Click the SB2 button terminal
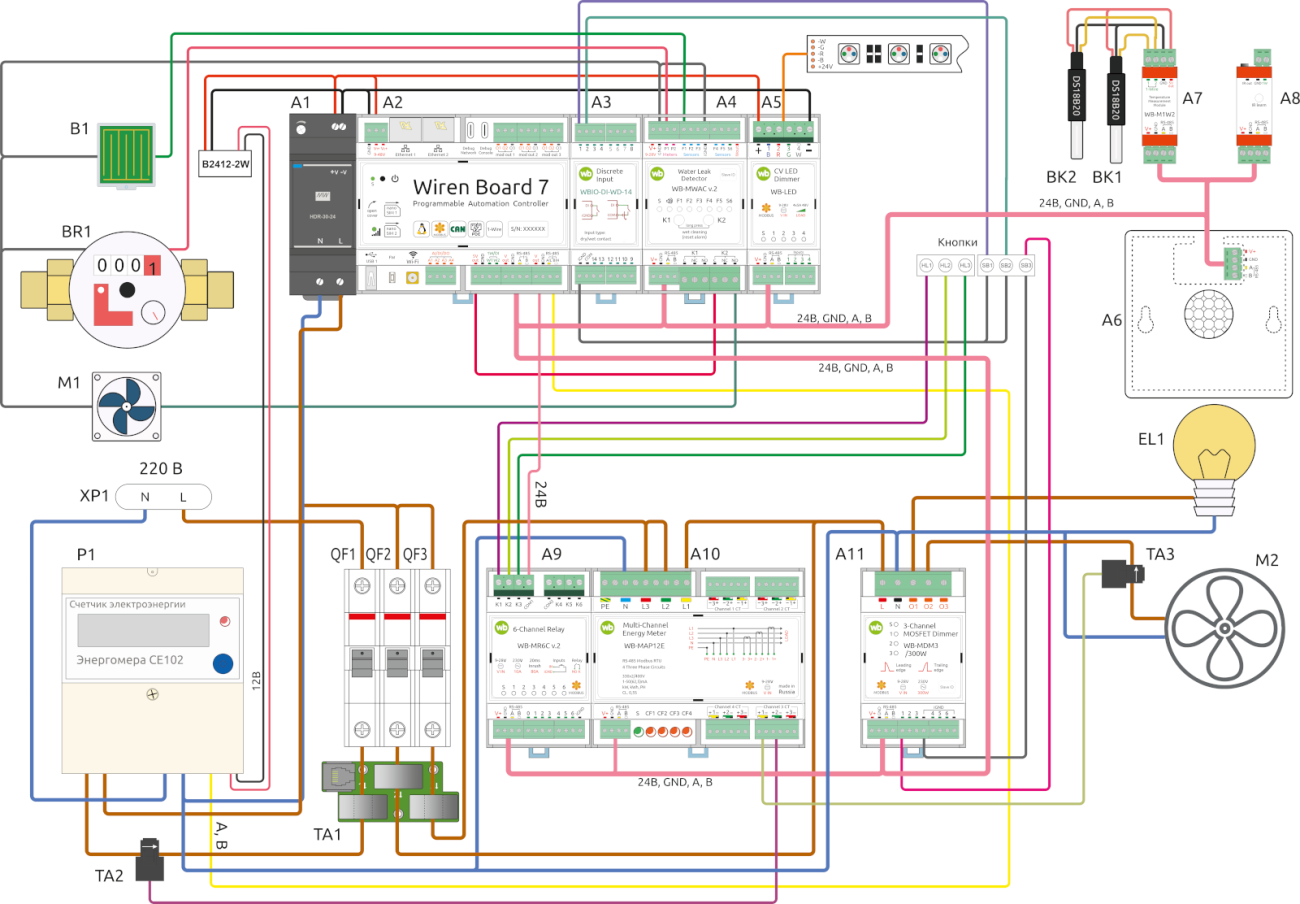This screenshot has height=904, width=1300. point(1006,264)
